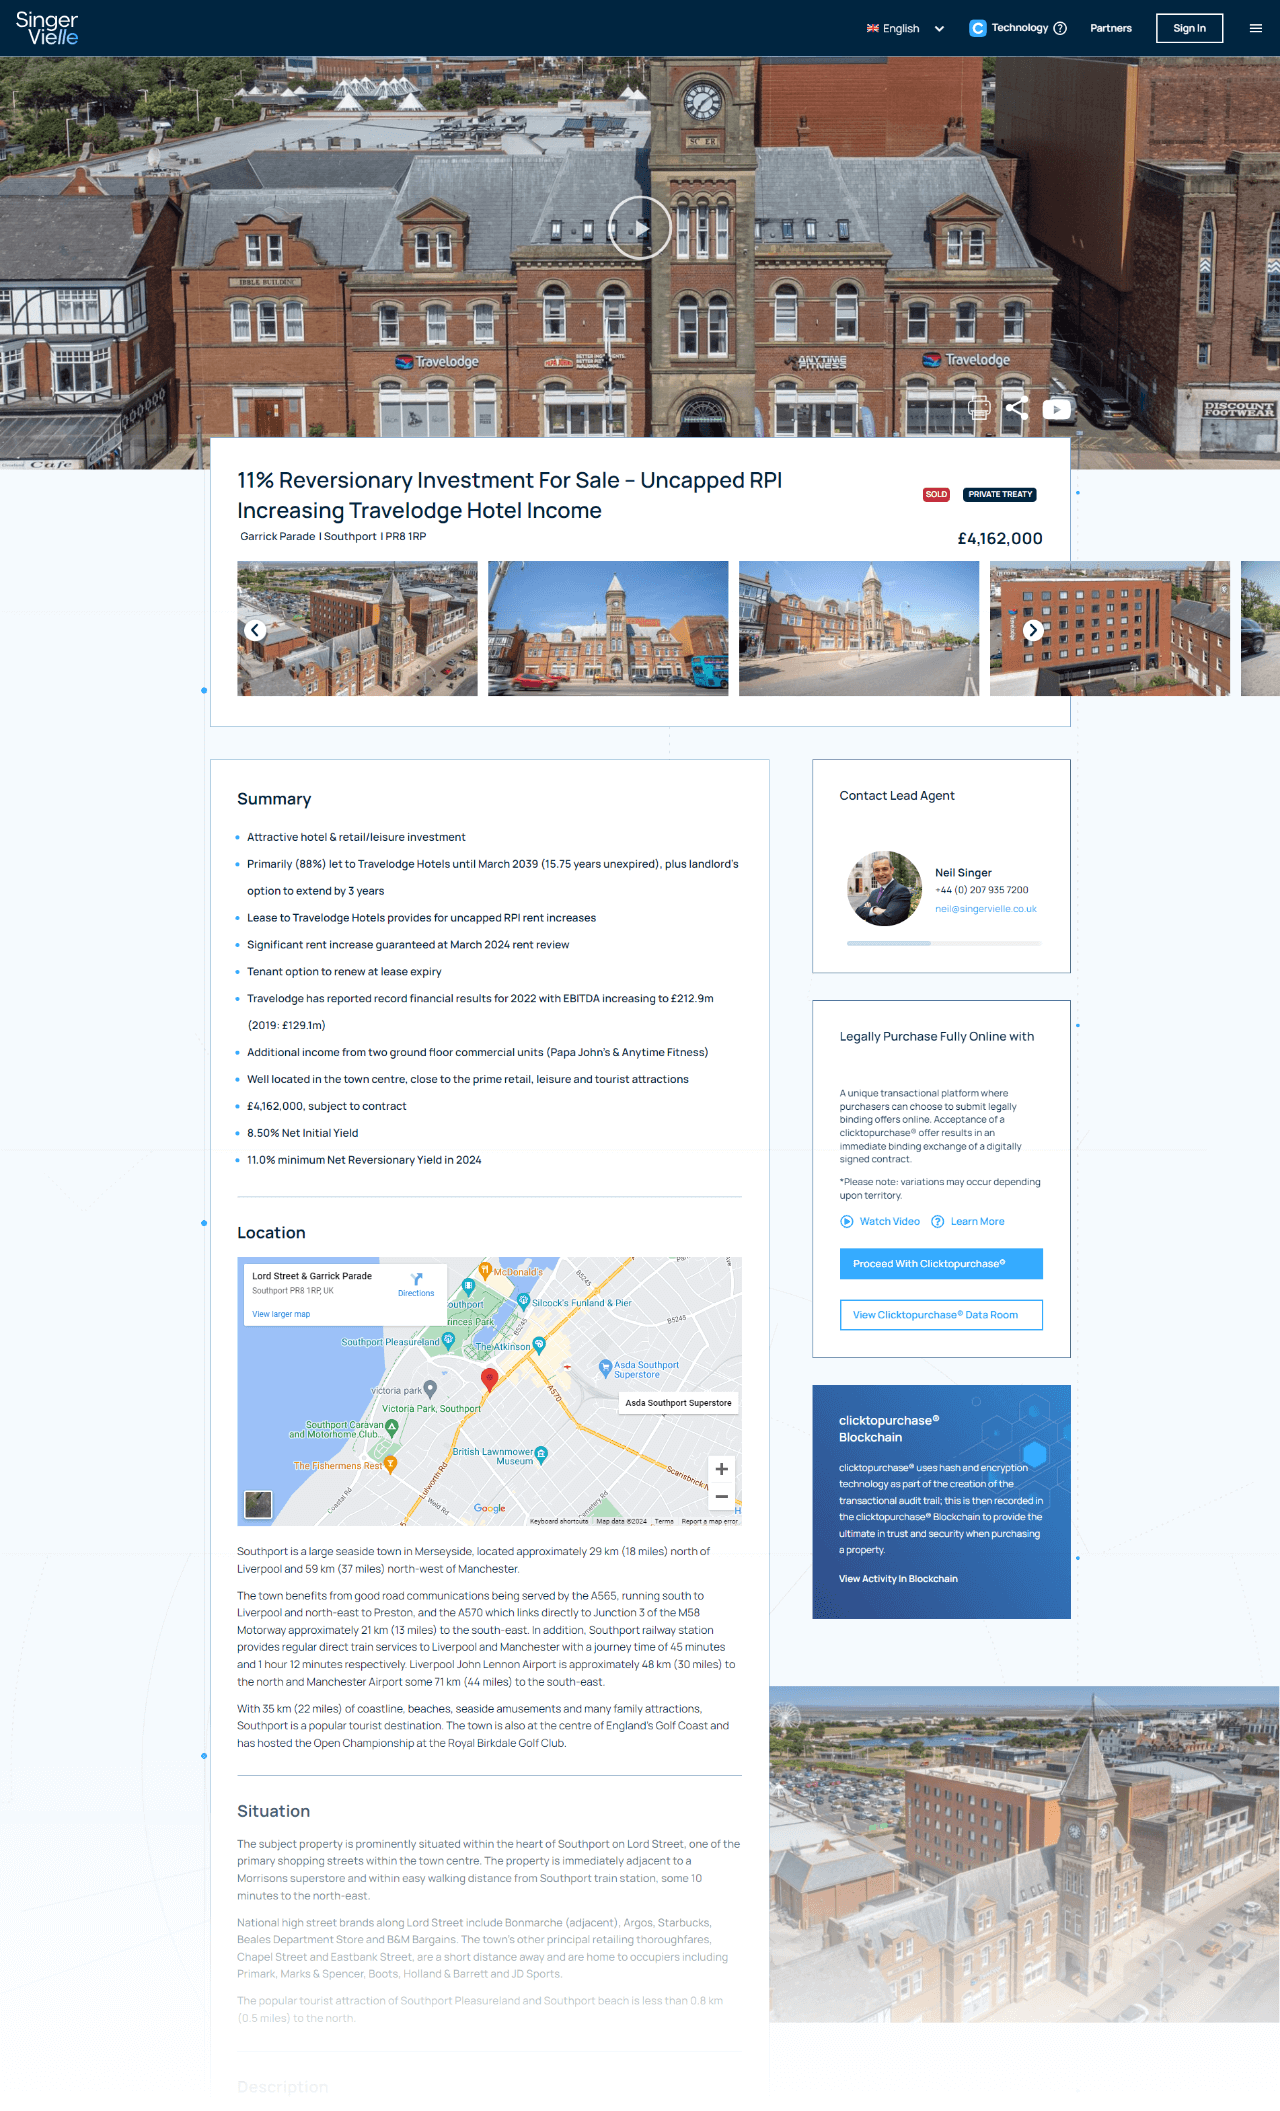Image resolution: width=1280 pixels, height=2111 pixels.
Task: Open View larger map link
Action: [281, 1314]
